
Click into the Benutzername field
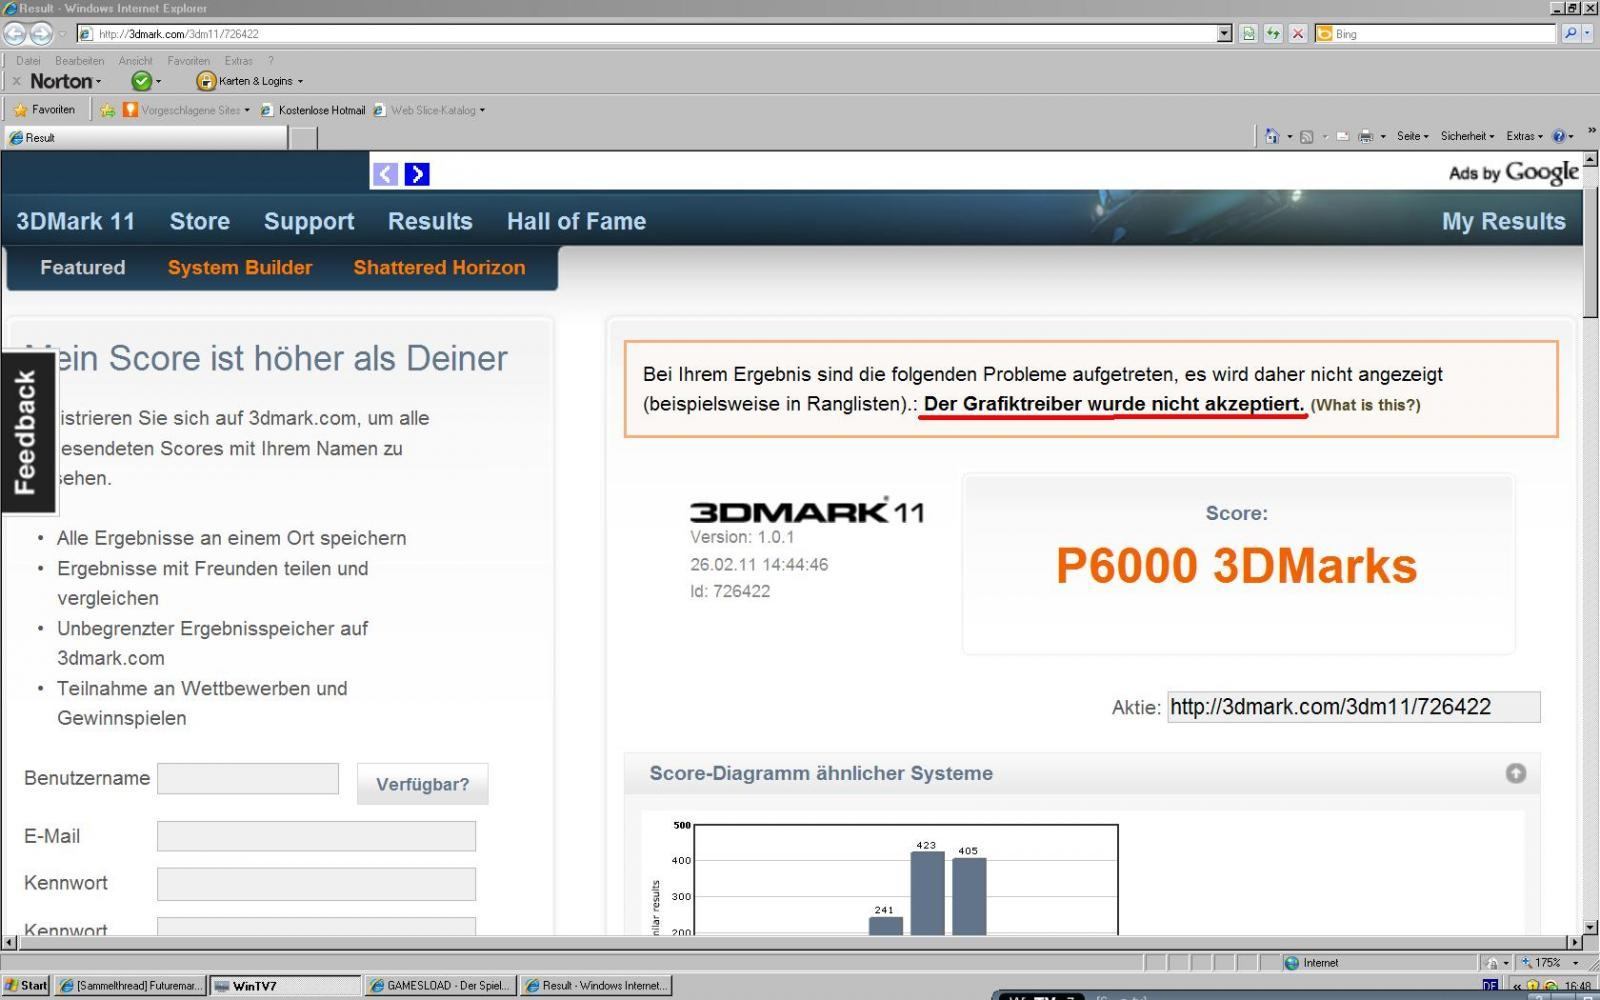tap(248, 778)
